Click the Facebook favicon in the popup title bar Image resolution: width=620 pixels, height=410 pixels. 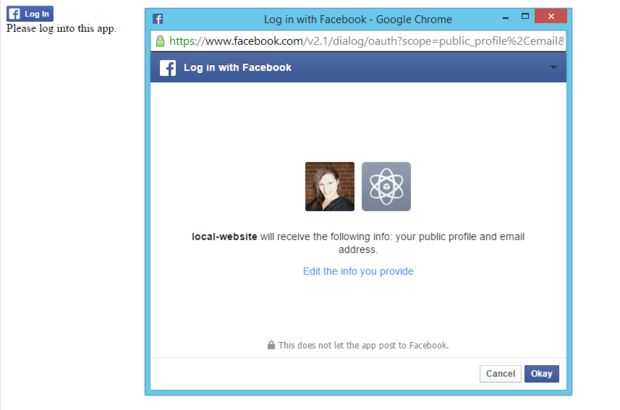coord(158,19)
